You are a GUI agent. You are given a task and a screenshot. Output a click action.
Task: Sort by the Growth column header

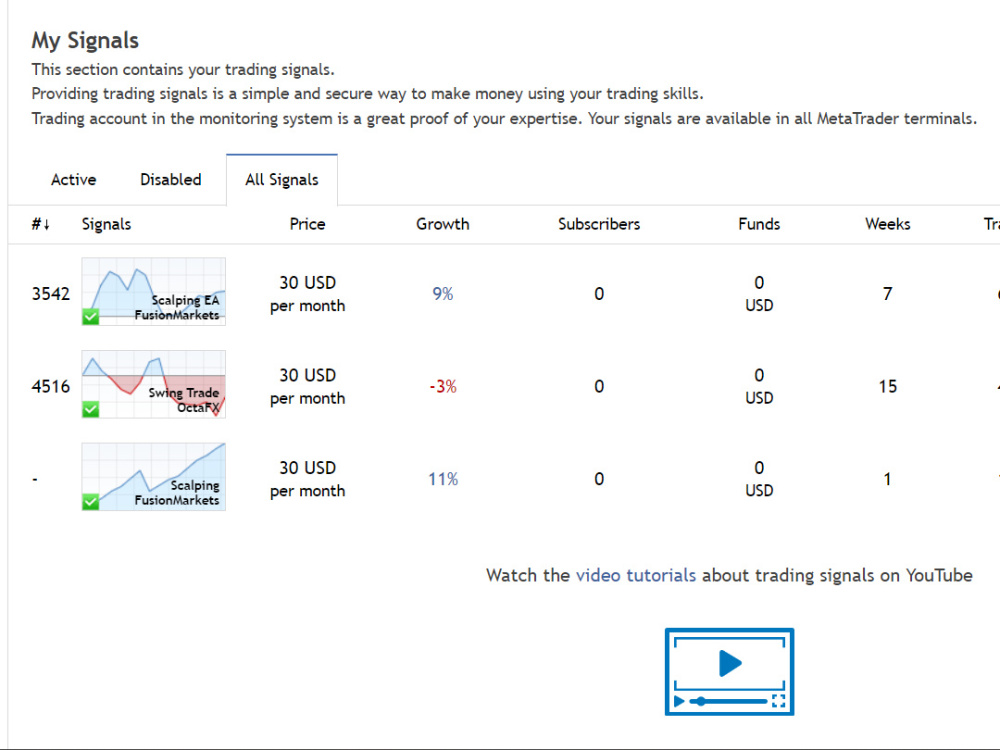click(443, 224)
